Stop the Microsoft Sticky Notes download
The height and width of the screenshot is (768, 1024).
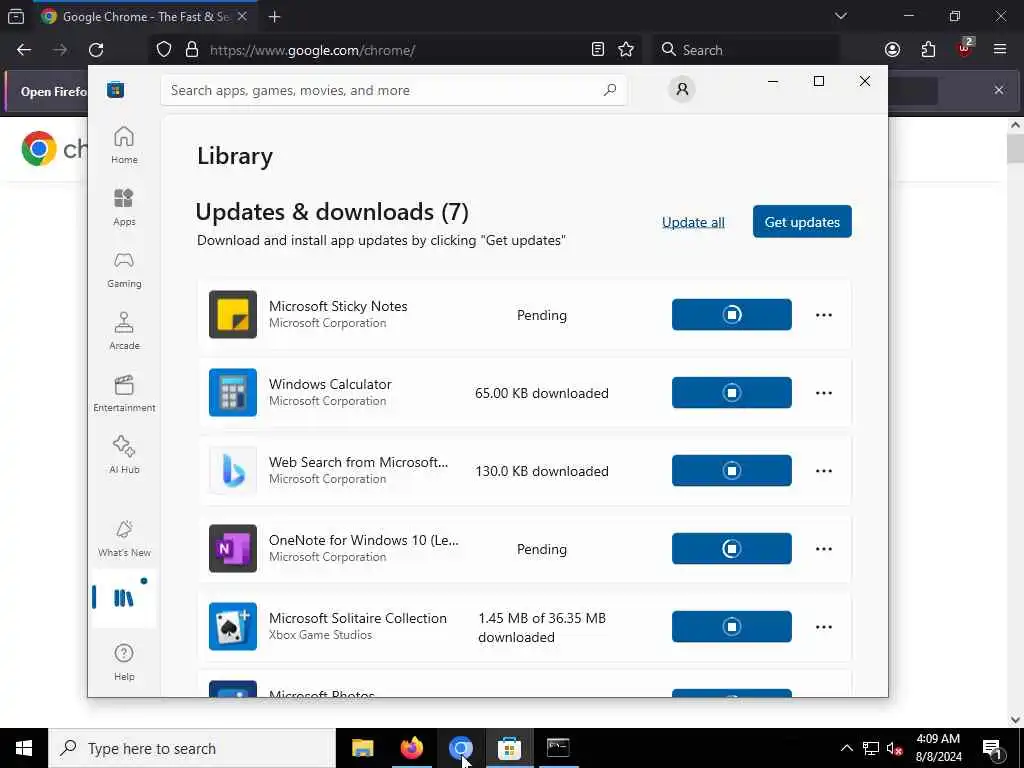click(x=731, y=315)
